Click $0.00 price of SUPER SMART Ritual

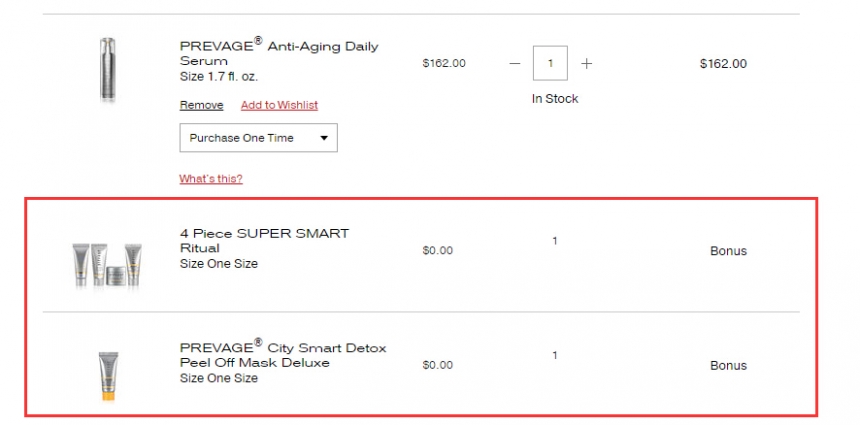[438, 251]
